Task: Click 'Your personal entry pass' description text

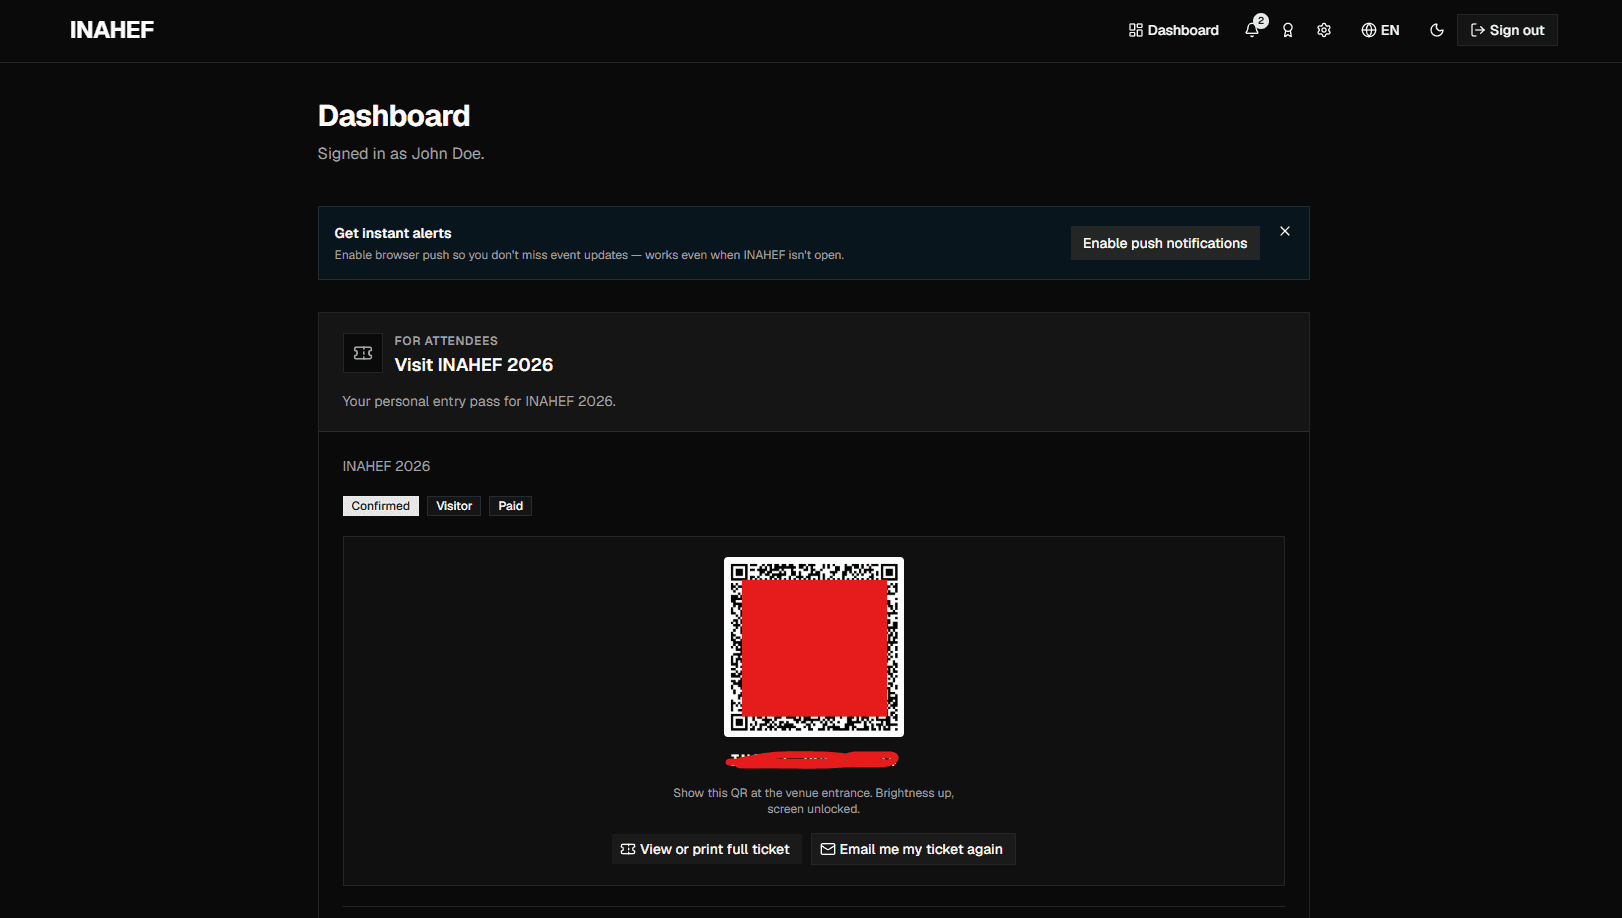Action: [x=479, y=401]
